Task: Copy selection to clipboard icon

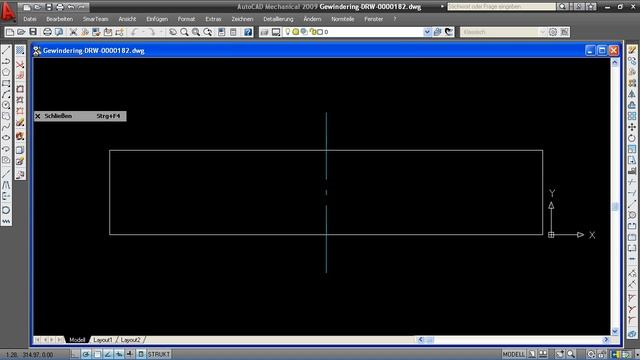Action: [x=85, y=32]
